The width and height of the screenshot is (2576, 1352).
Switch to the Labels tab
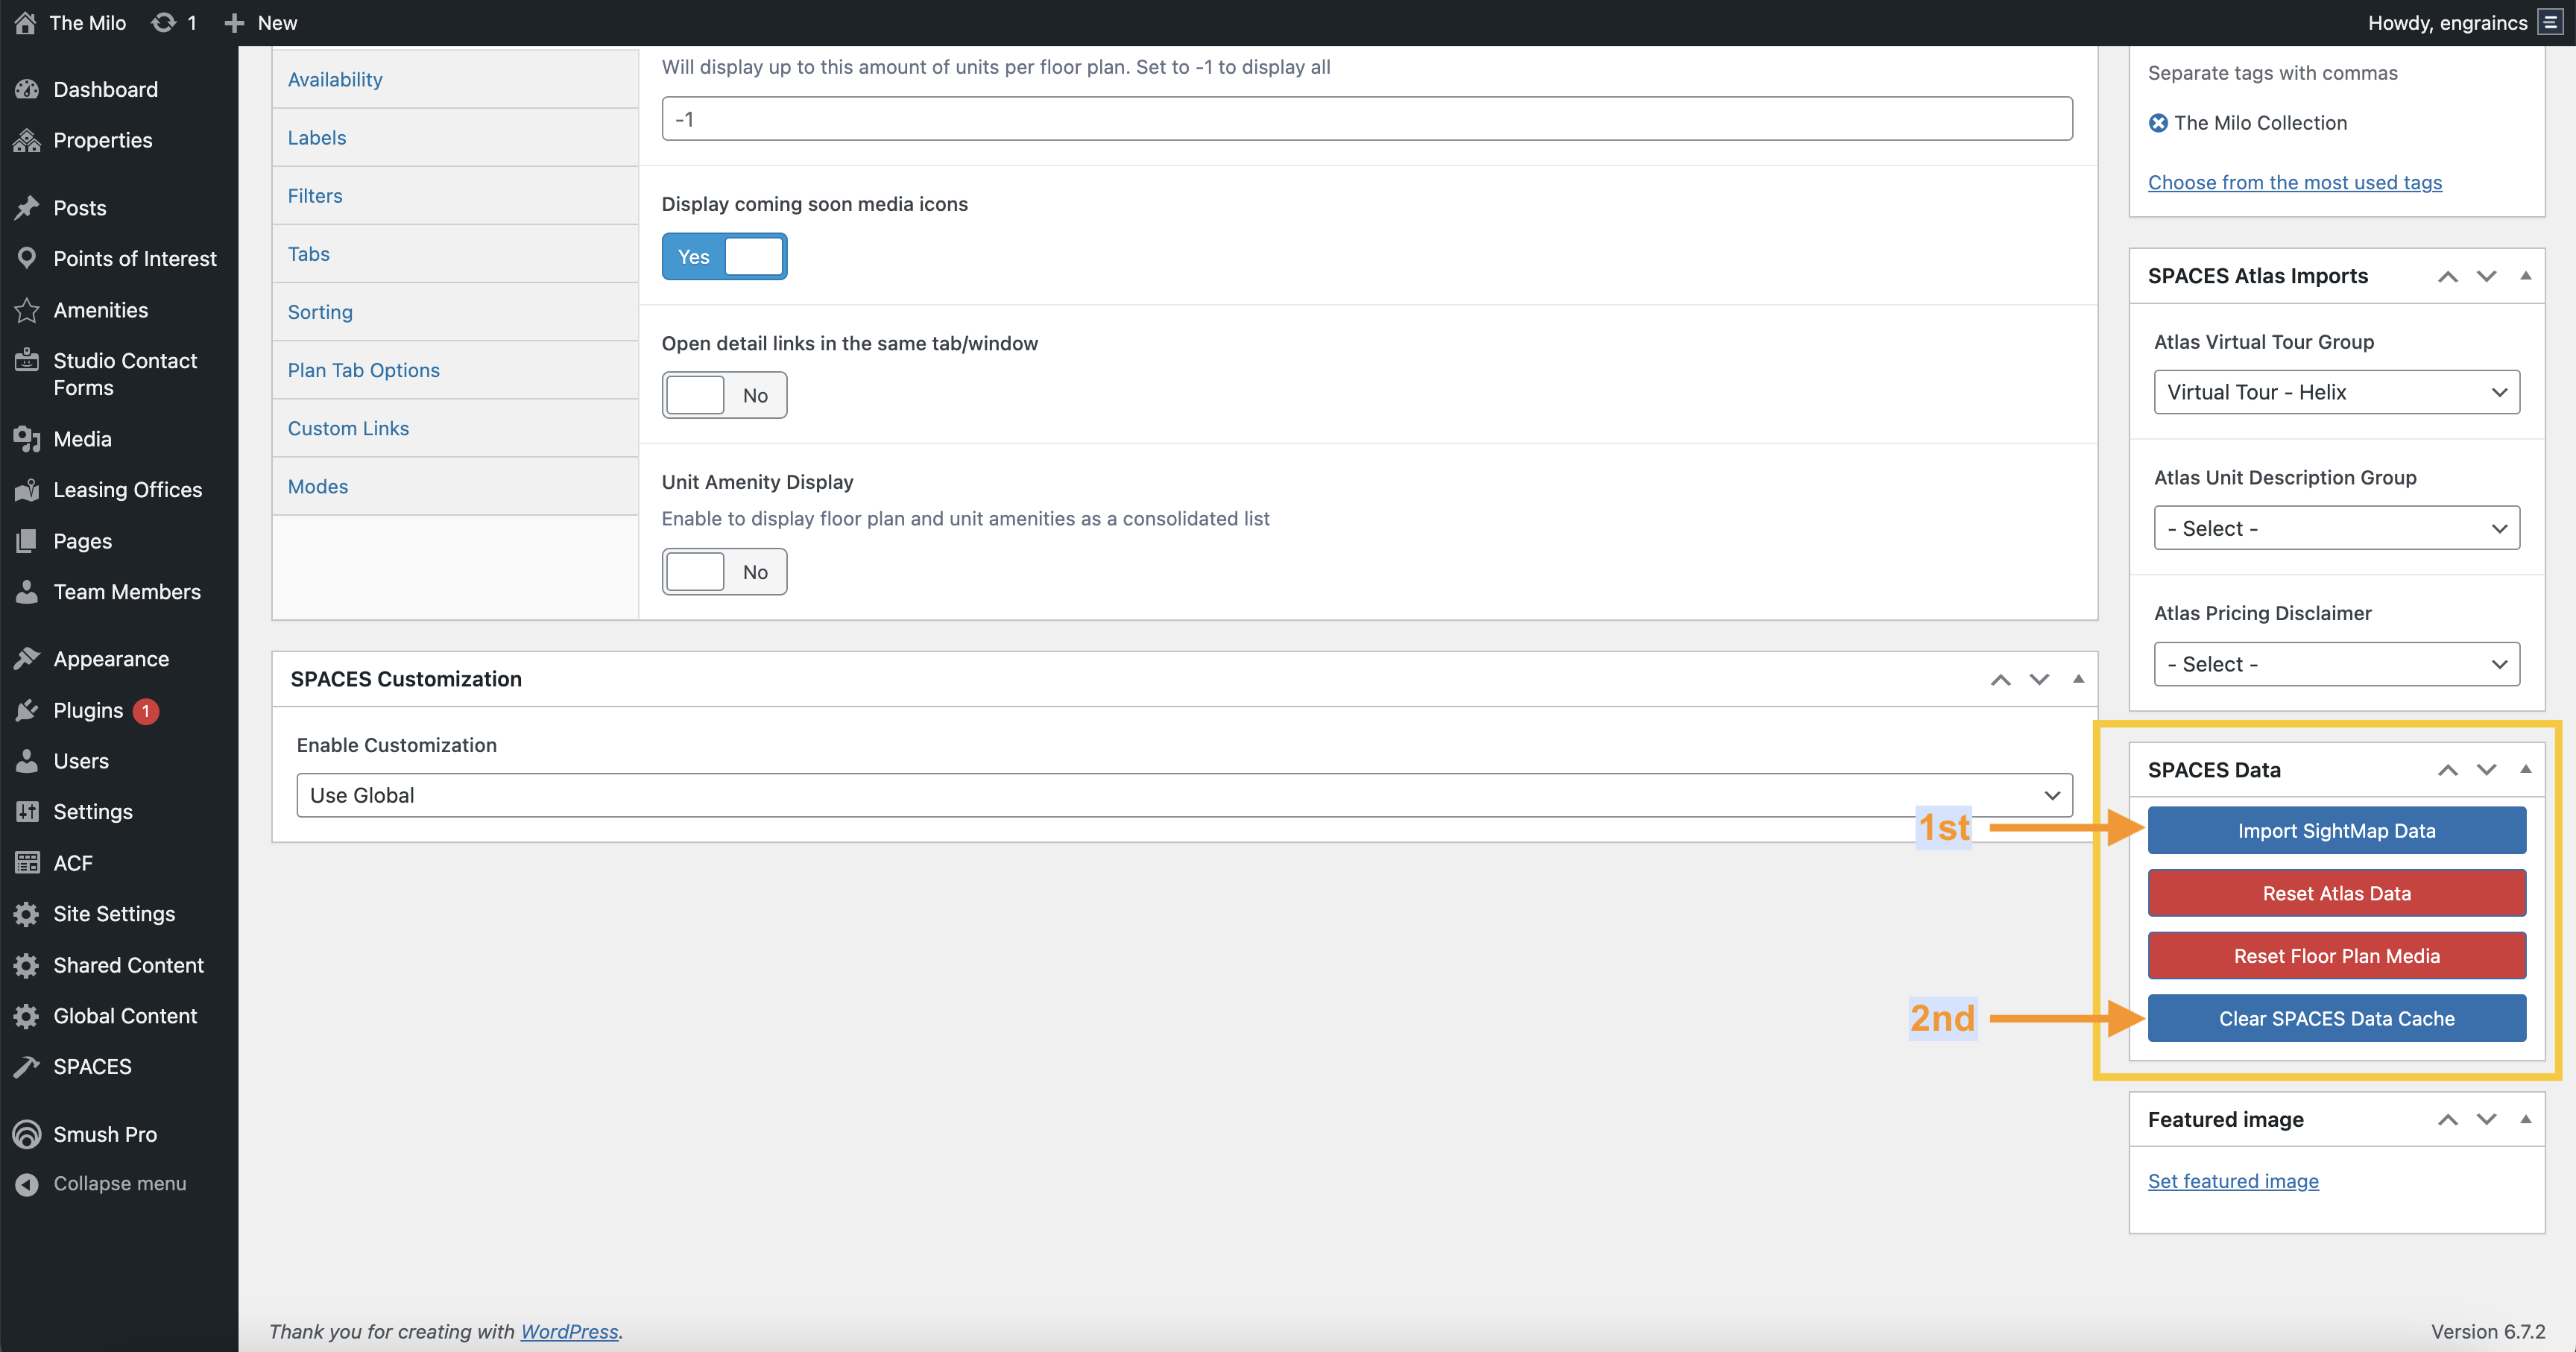click(455, 138)
